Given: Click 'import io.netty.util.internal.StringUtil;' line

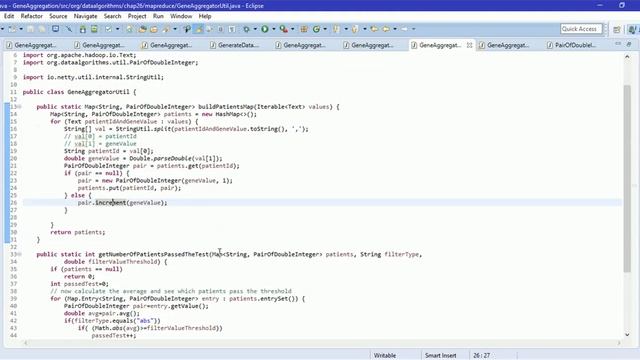Looking at the screenshot, I should pos(93,77).
